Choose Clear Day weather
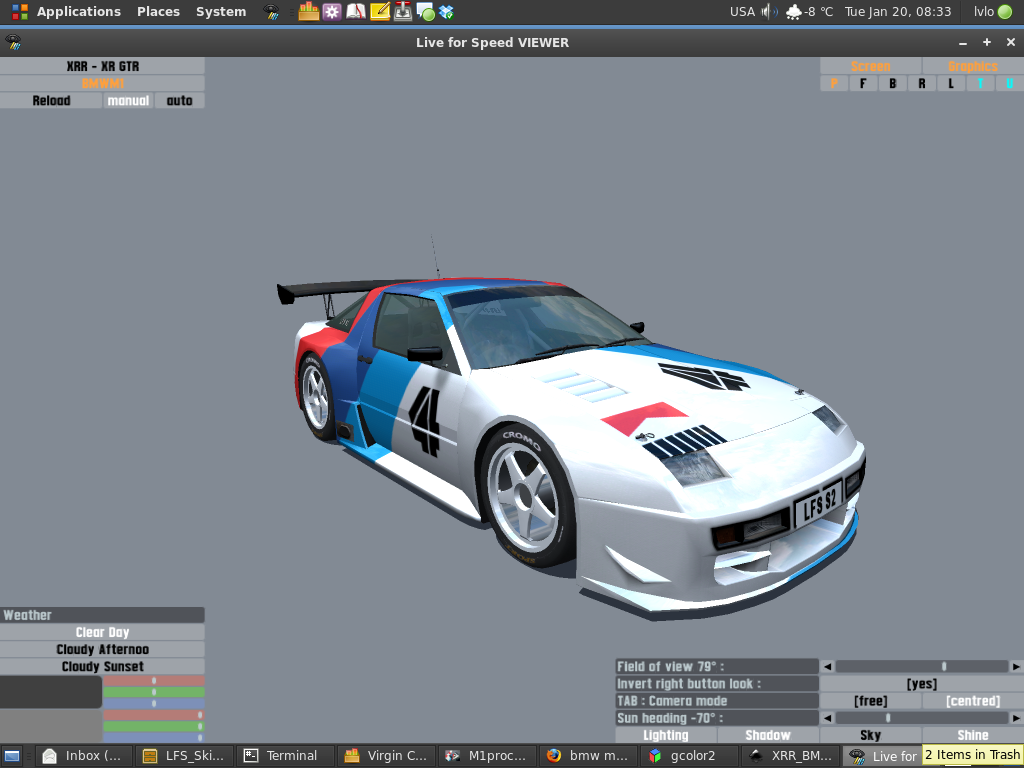 103,632
